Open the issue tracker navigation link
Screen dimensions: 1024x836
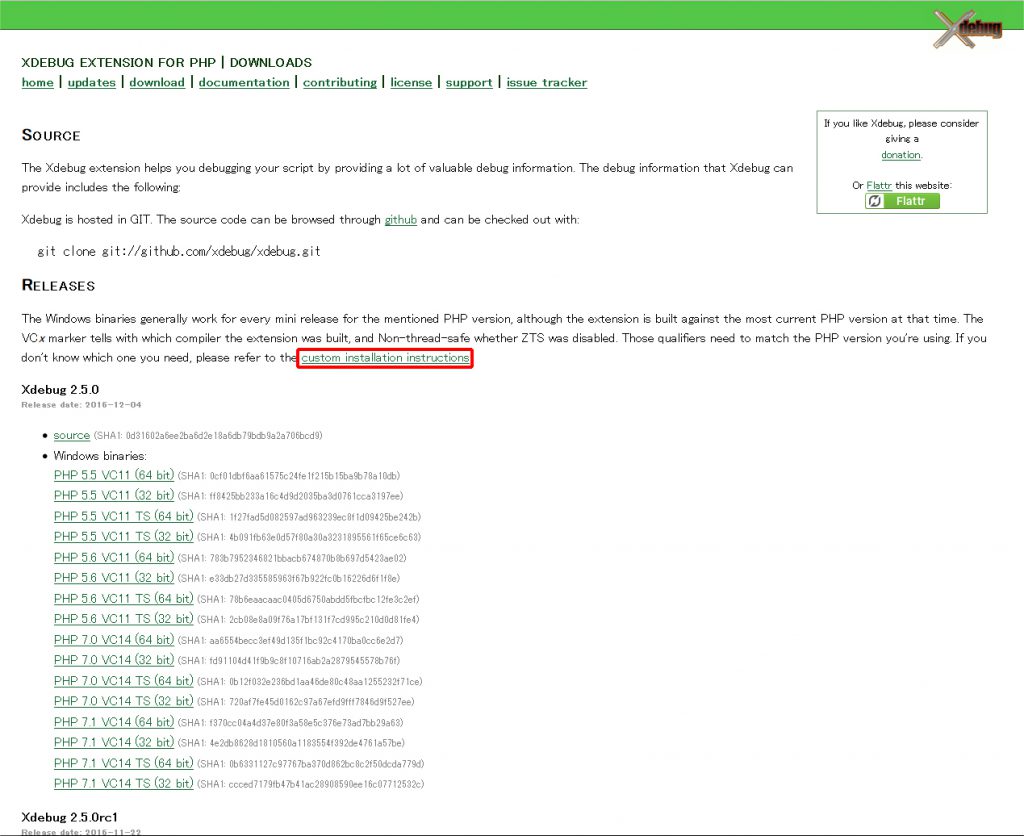547,82
